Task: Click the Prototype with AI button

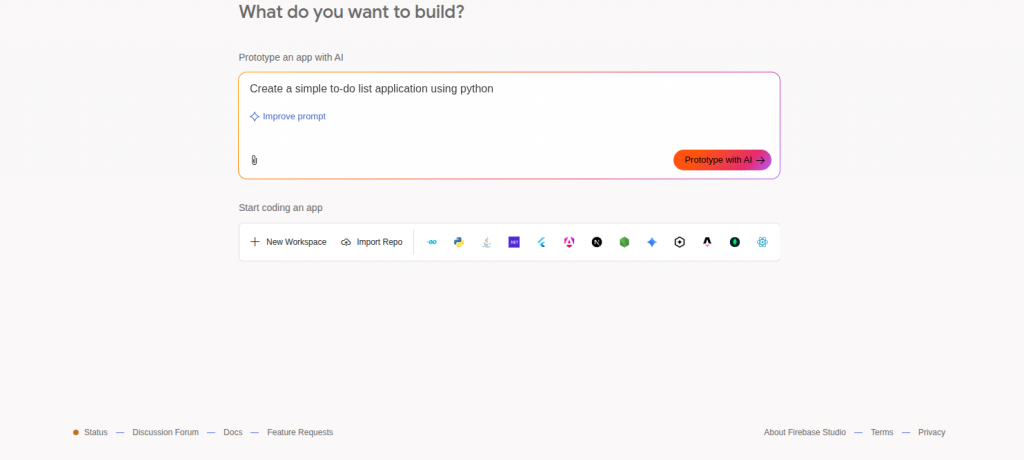Action: [x=722, y=160]
